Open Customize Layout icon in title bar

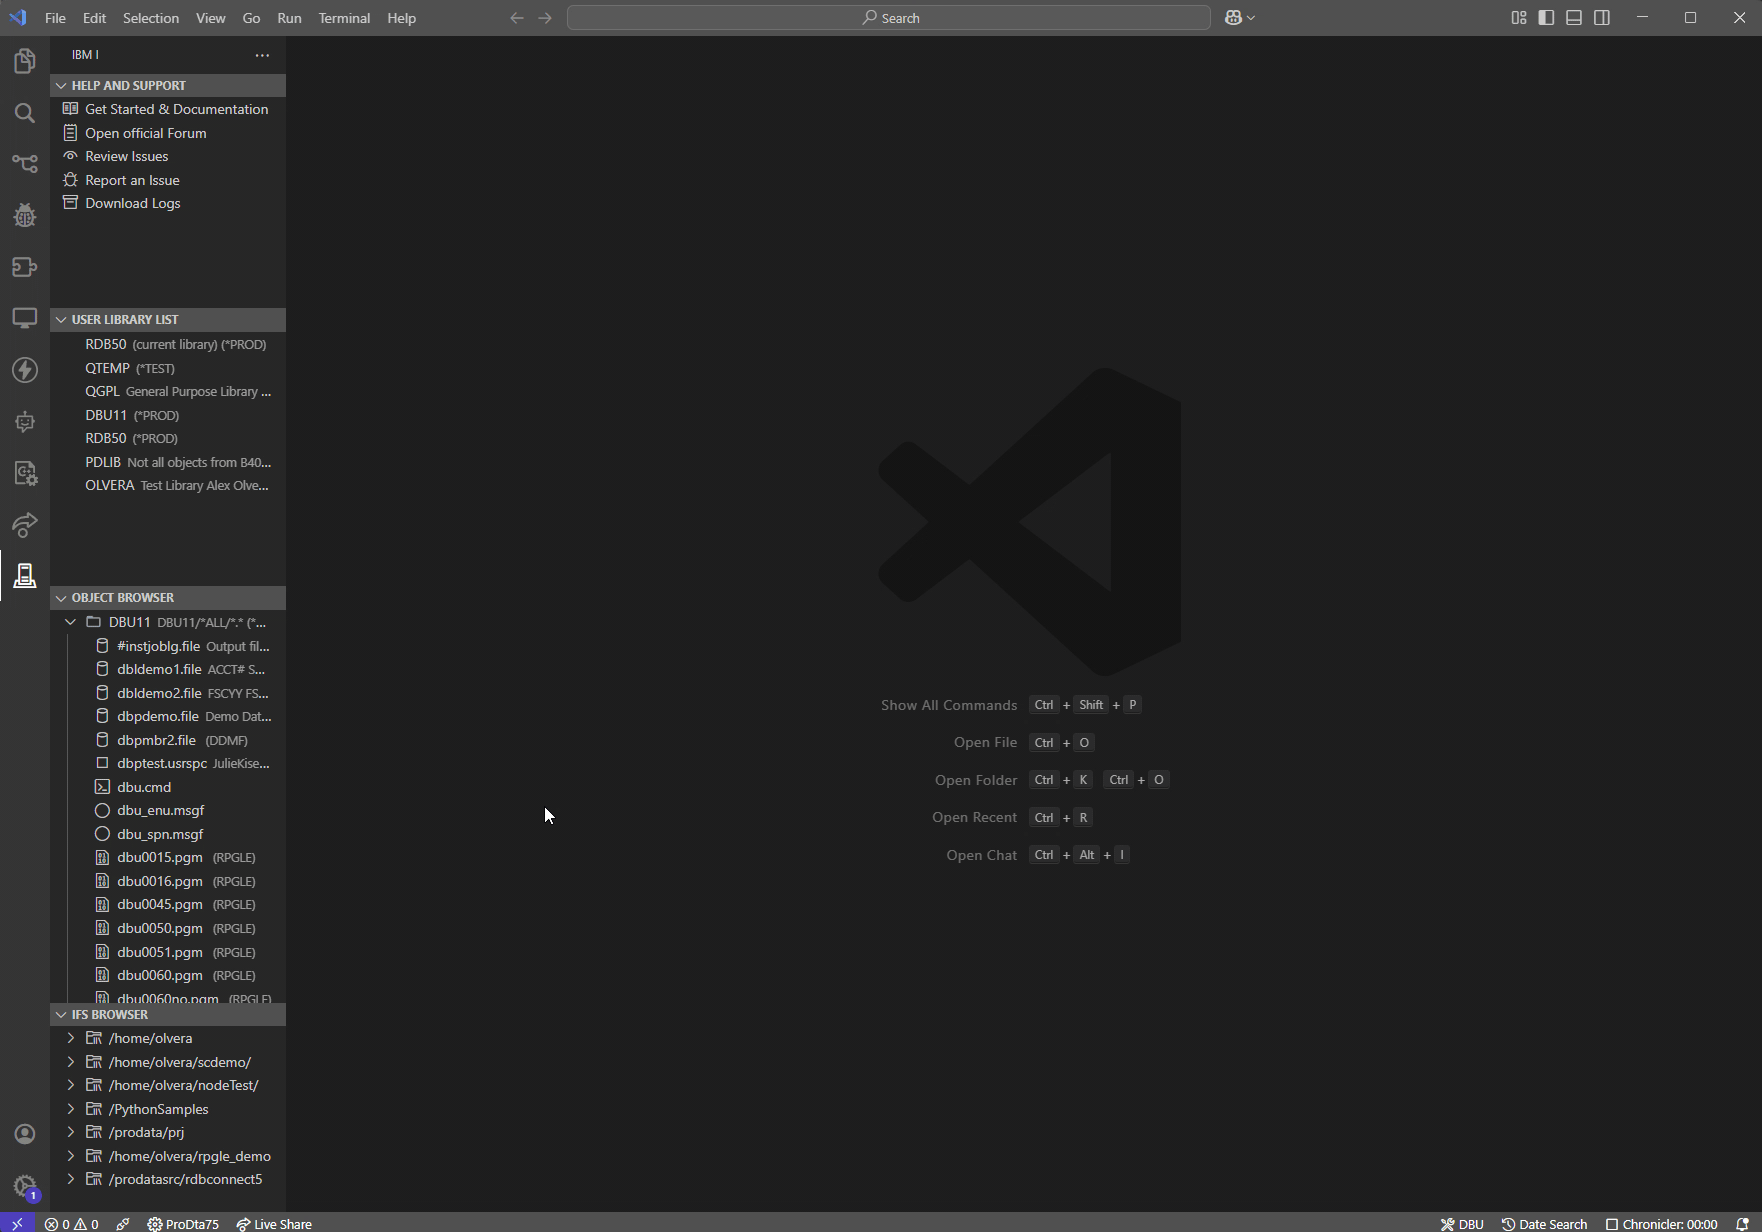[x=1519, y=18]
